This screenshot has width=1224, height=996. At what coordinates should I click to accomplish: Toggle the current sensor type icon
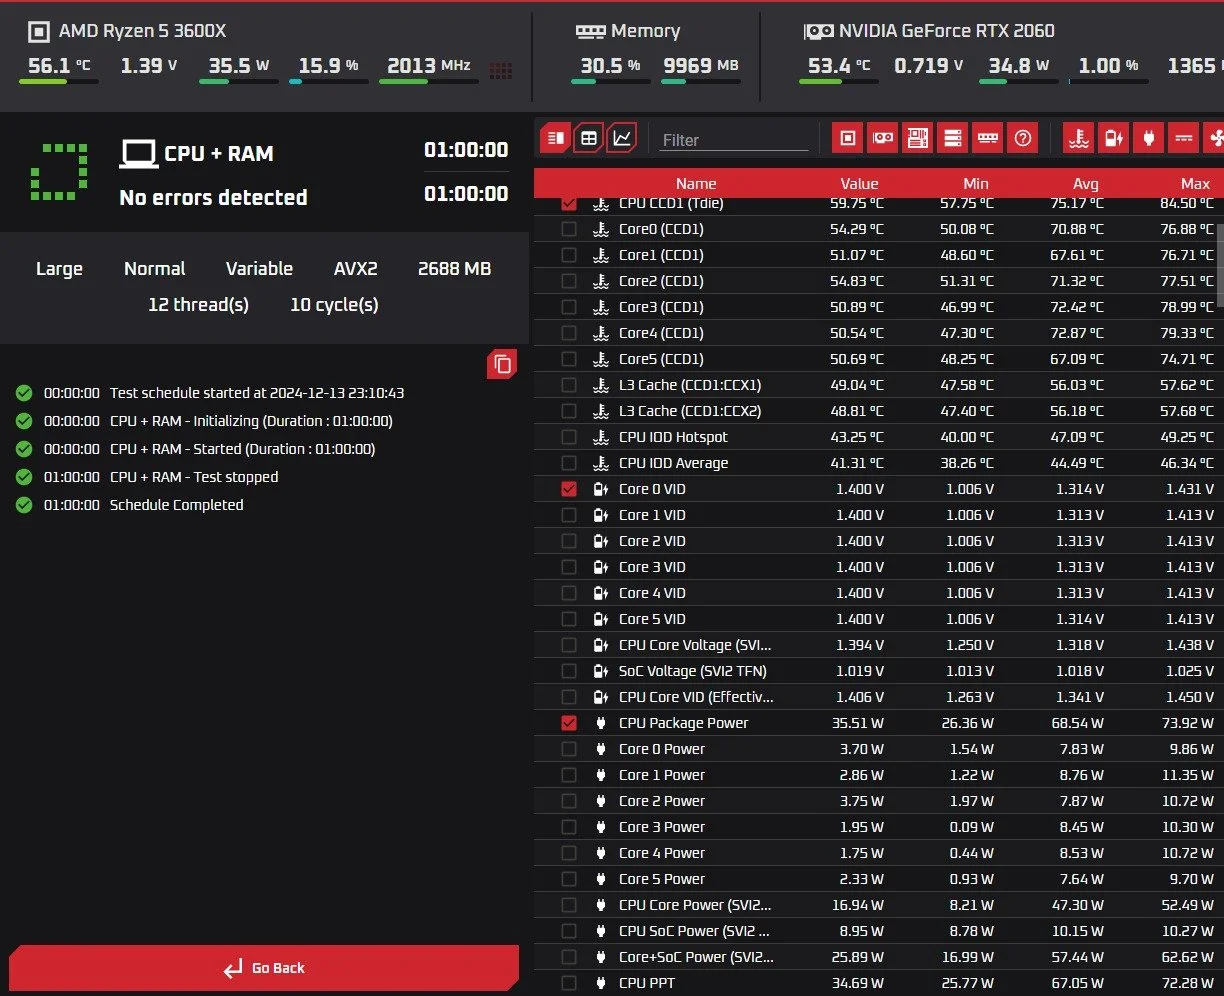pyautogui.click(x=1183, y=138)
